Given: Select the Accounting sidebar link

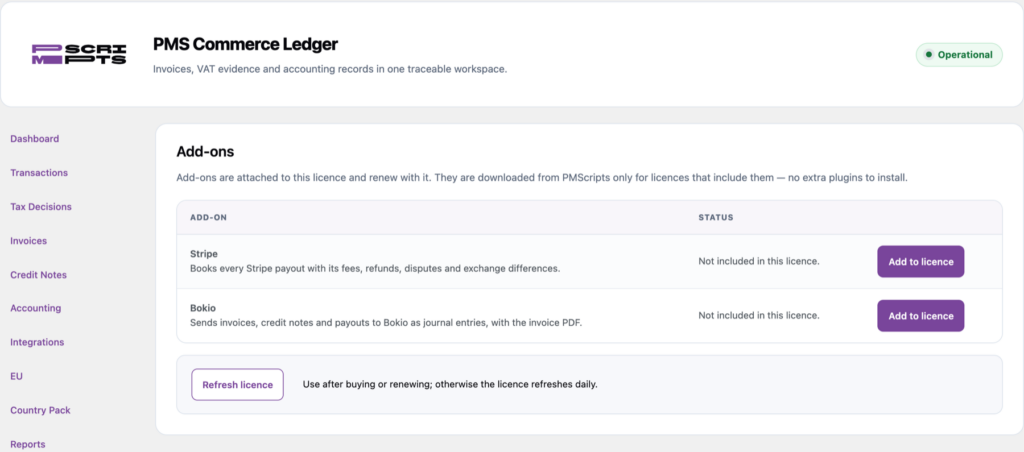Looking at the screenshot, I should 36,308.
